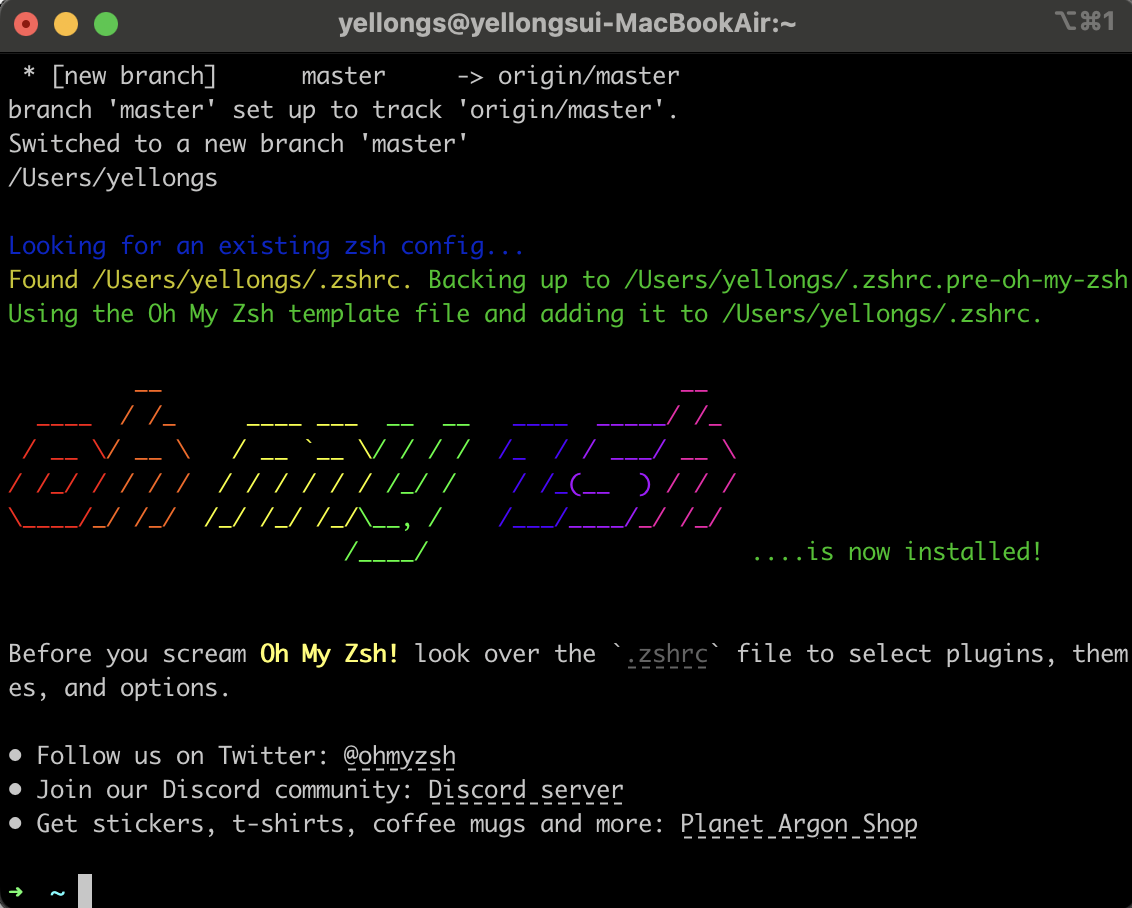Image resolution: width=1132 pixels, height=908 pixels.
Task: Click 'Found /Users/yellongs/.zshrc.' yellow text
Action: pos(210,280)
